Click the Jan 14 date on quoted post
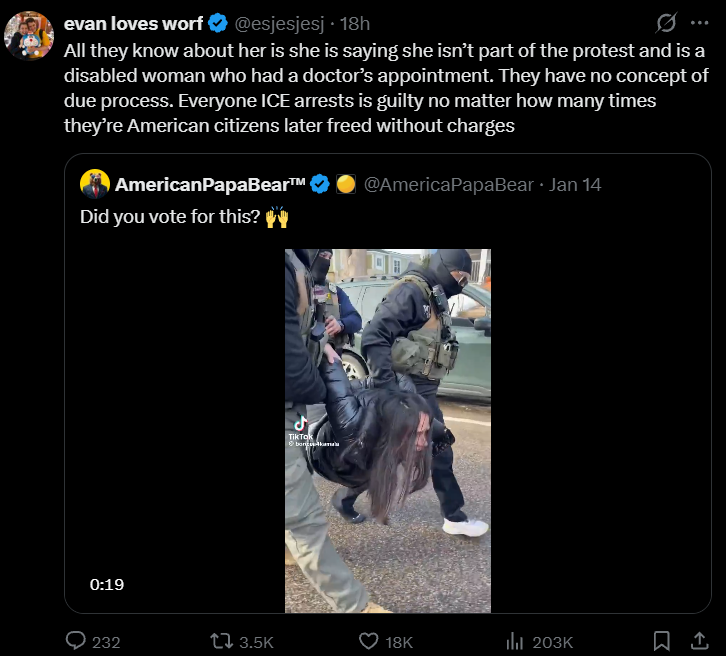The height and width of the screenshot is (656, 726). [x=576, y=184]
